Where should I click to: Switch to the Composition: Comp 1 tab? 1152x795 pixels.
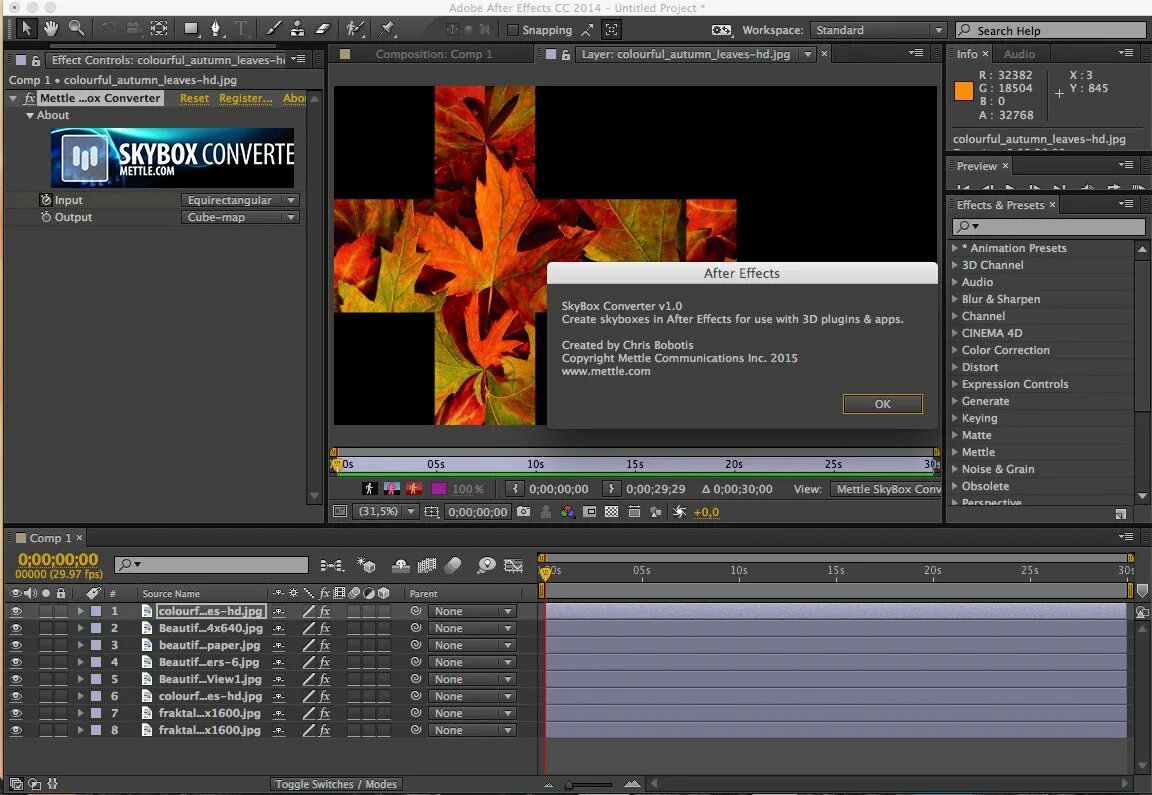pyautogui.click(x=433, y=54)
